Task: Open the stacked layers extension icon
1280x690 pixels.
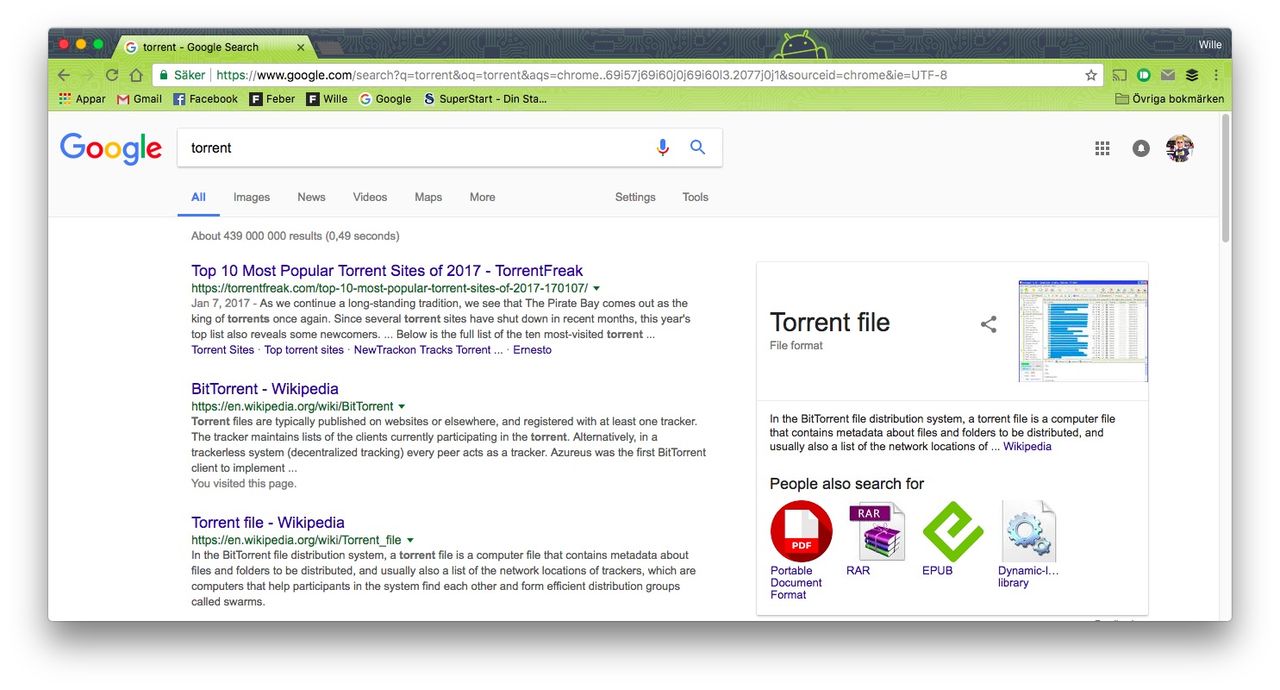Action: pyautogui.click(x=1192, y=75)
